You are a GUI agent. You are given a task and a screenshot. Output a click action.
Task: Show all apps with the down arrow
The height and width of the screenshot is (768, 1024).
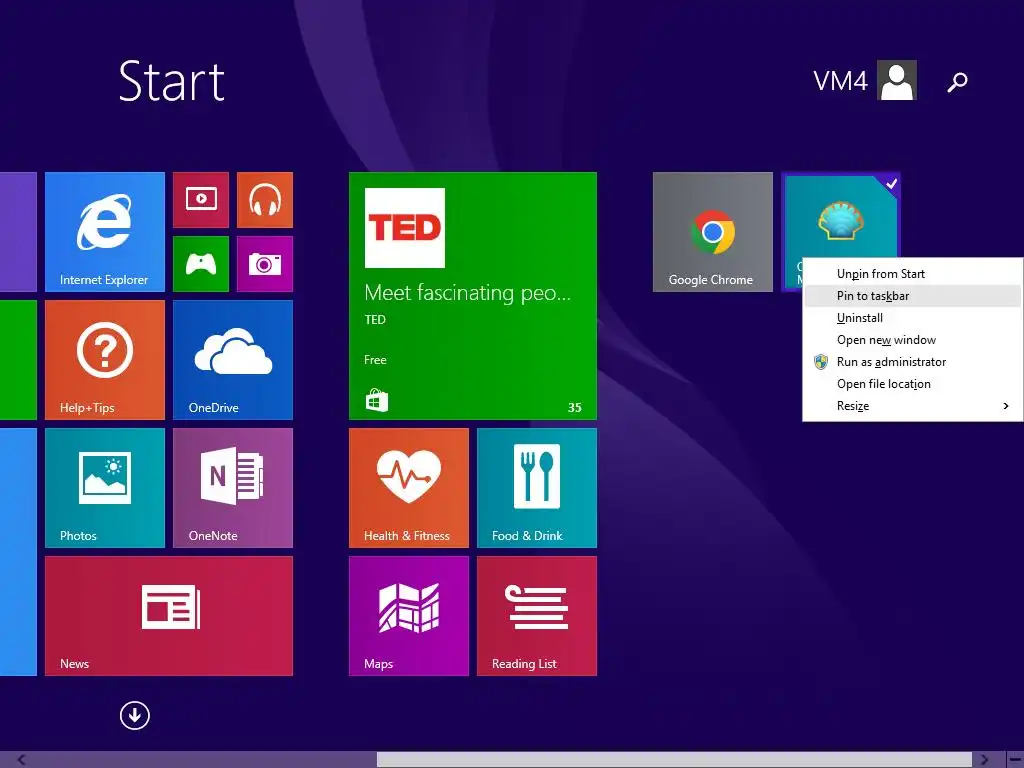pyautogui.click(x=135, y=716)
